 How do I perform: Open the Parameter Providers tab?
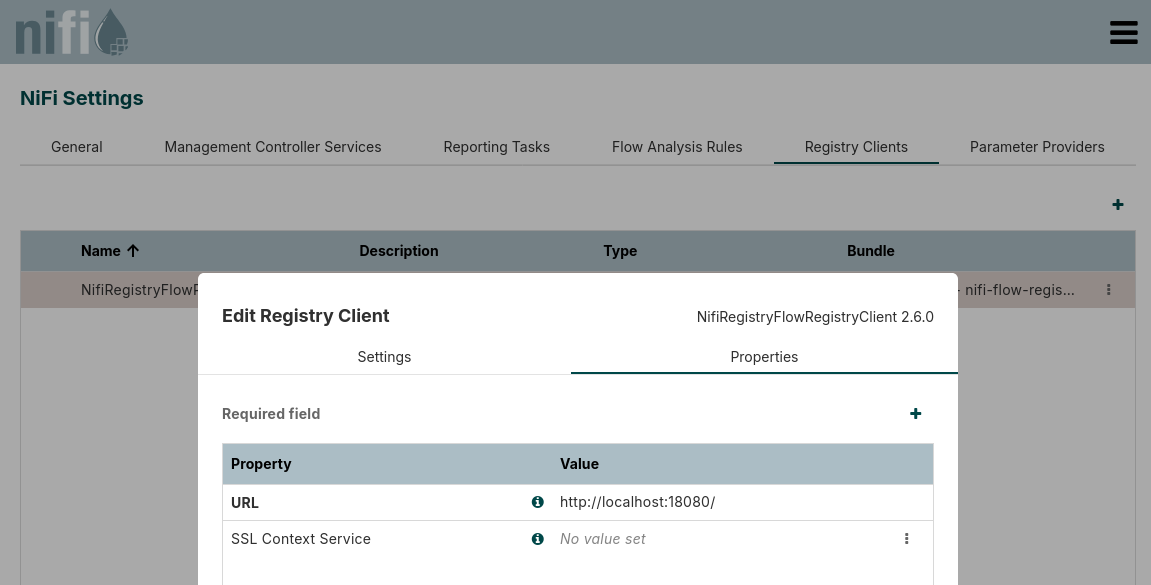(x=1037, y=147)
